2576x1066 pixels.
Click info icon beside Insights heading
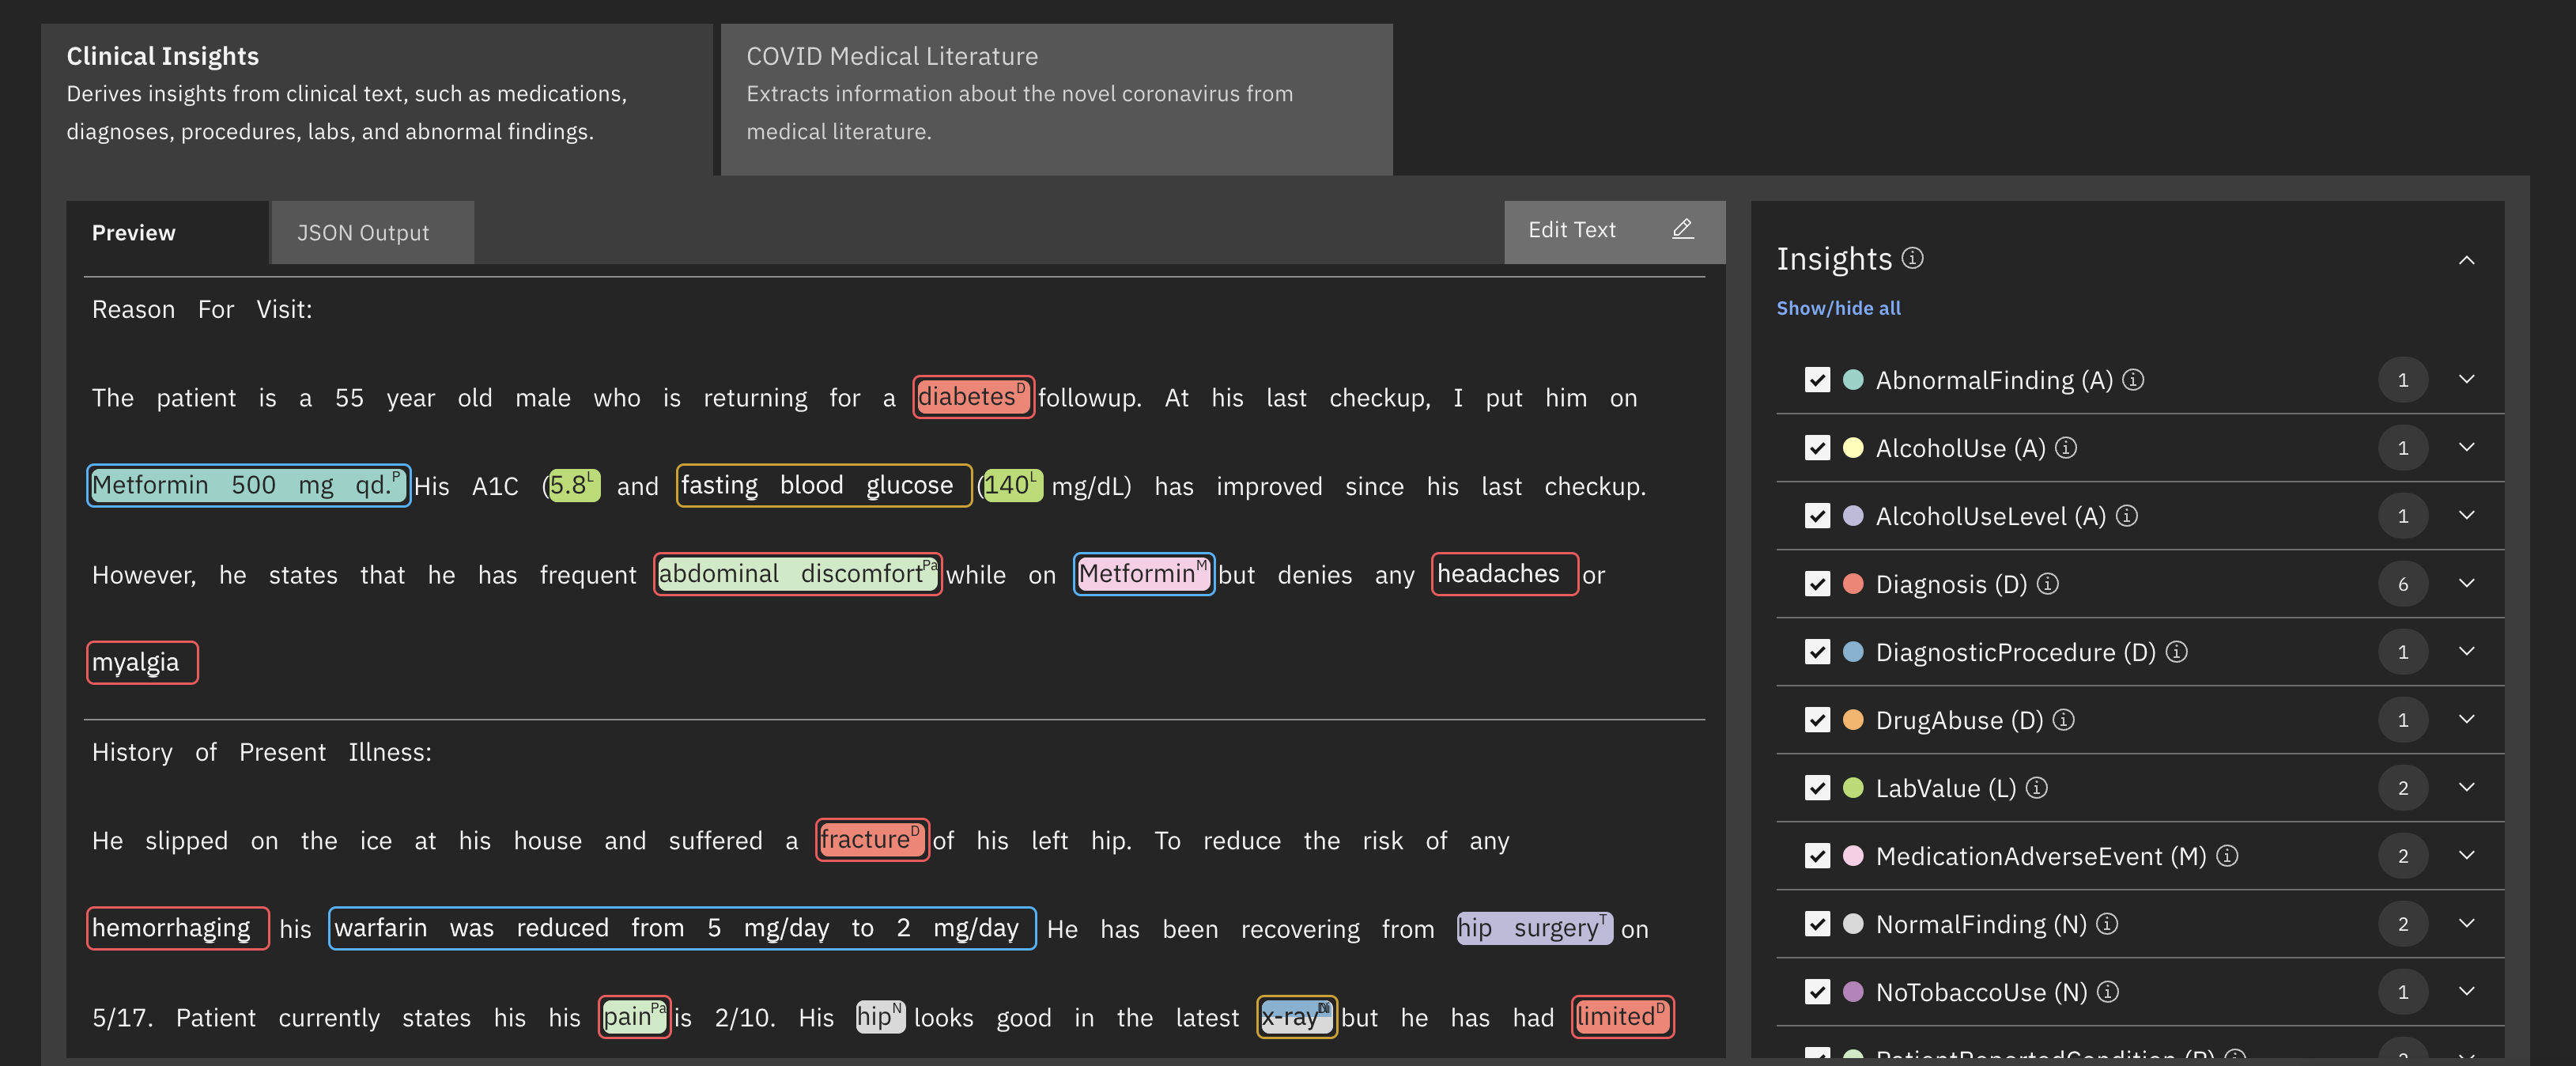[x=1912, y=258]
